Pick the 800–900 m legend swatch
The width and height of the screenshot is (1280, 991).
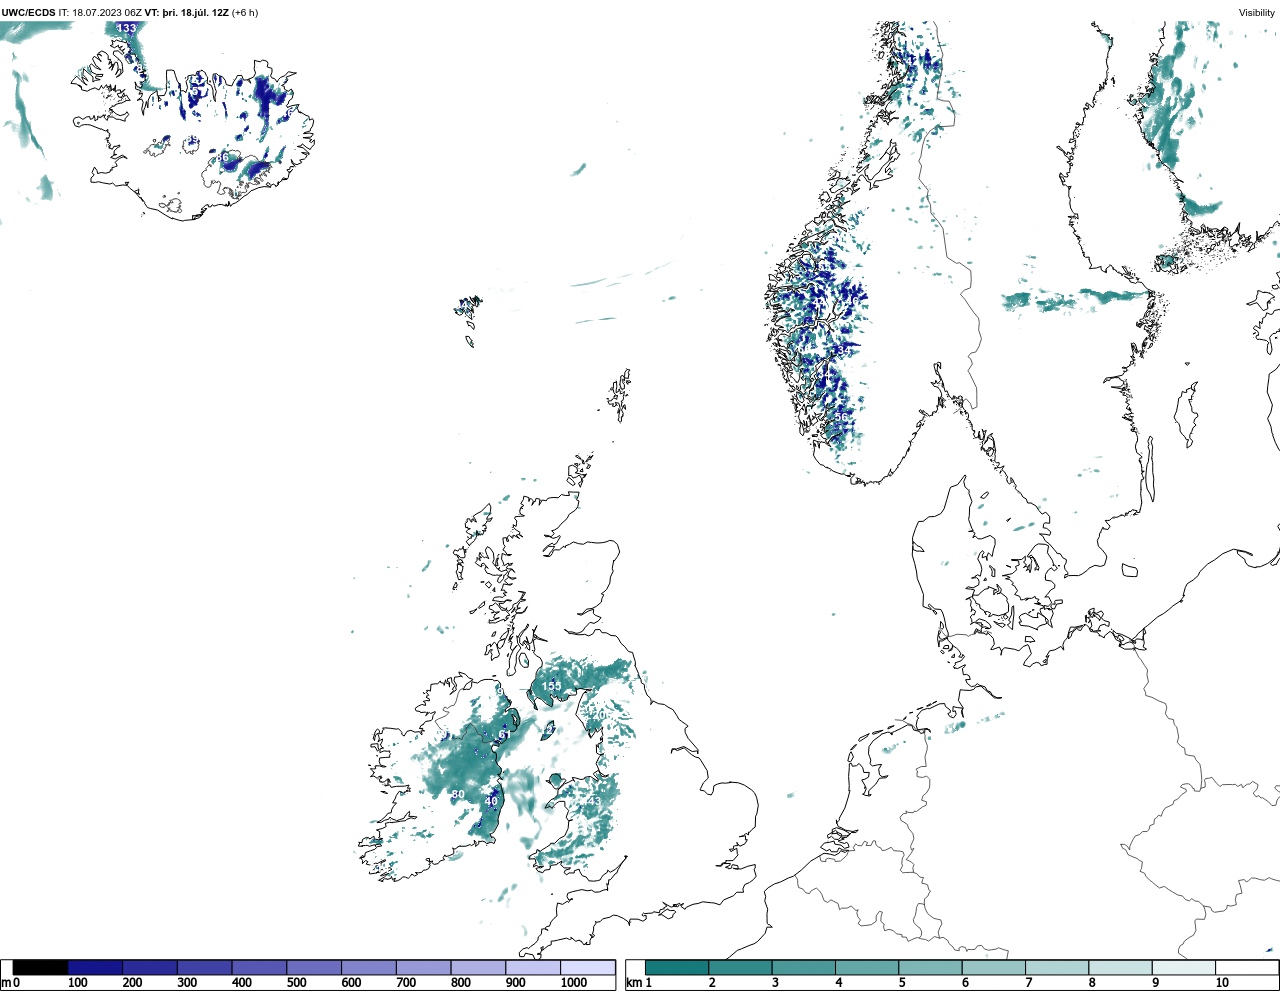[477, 967]
